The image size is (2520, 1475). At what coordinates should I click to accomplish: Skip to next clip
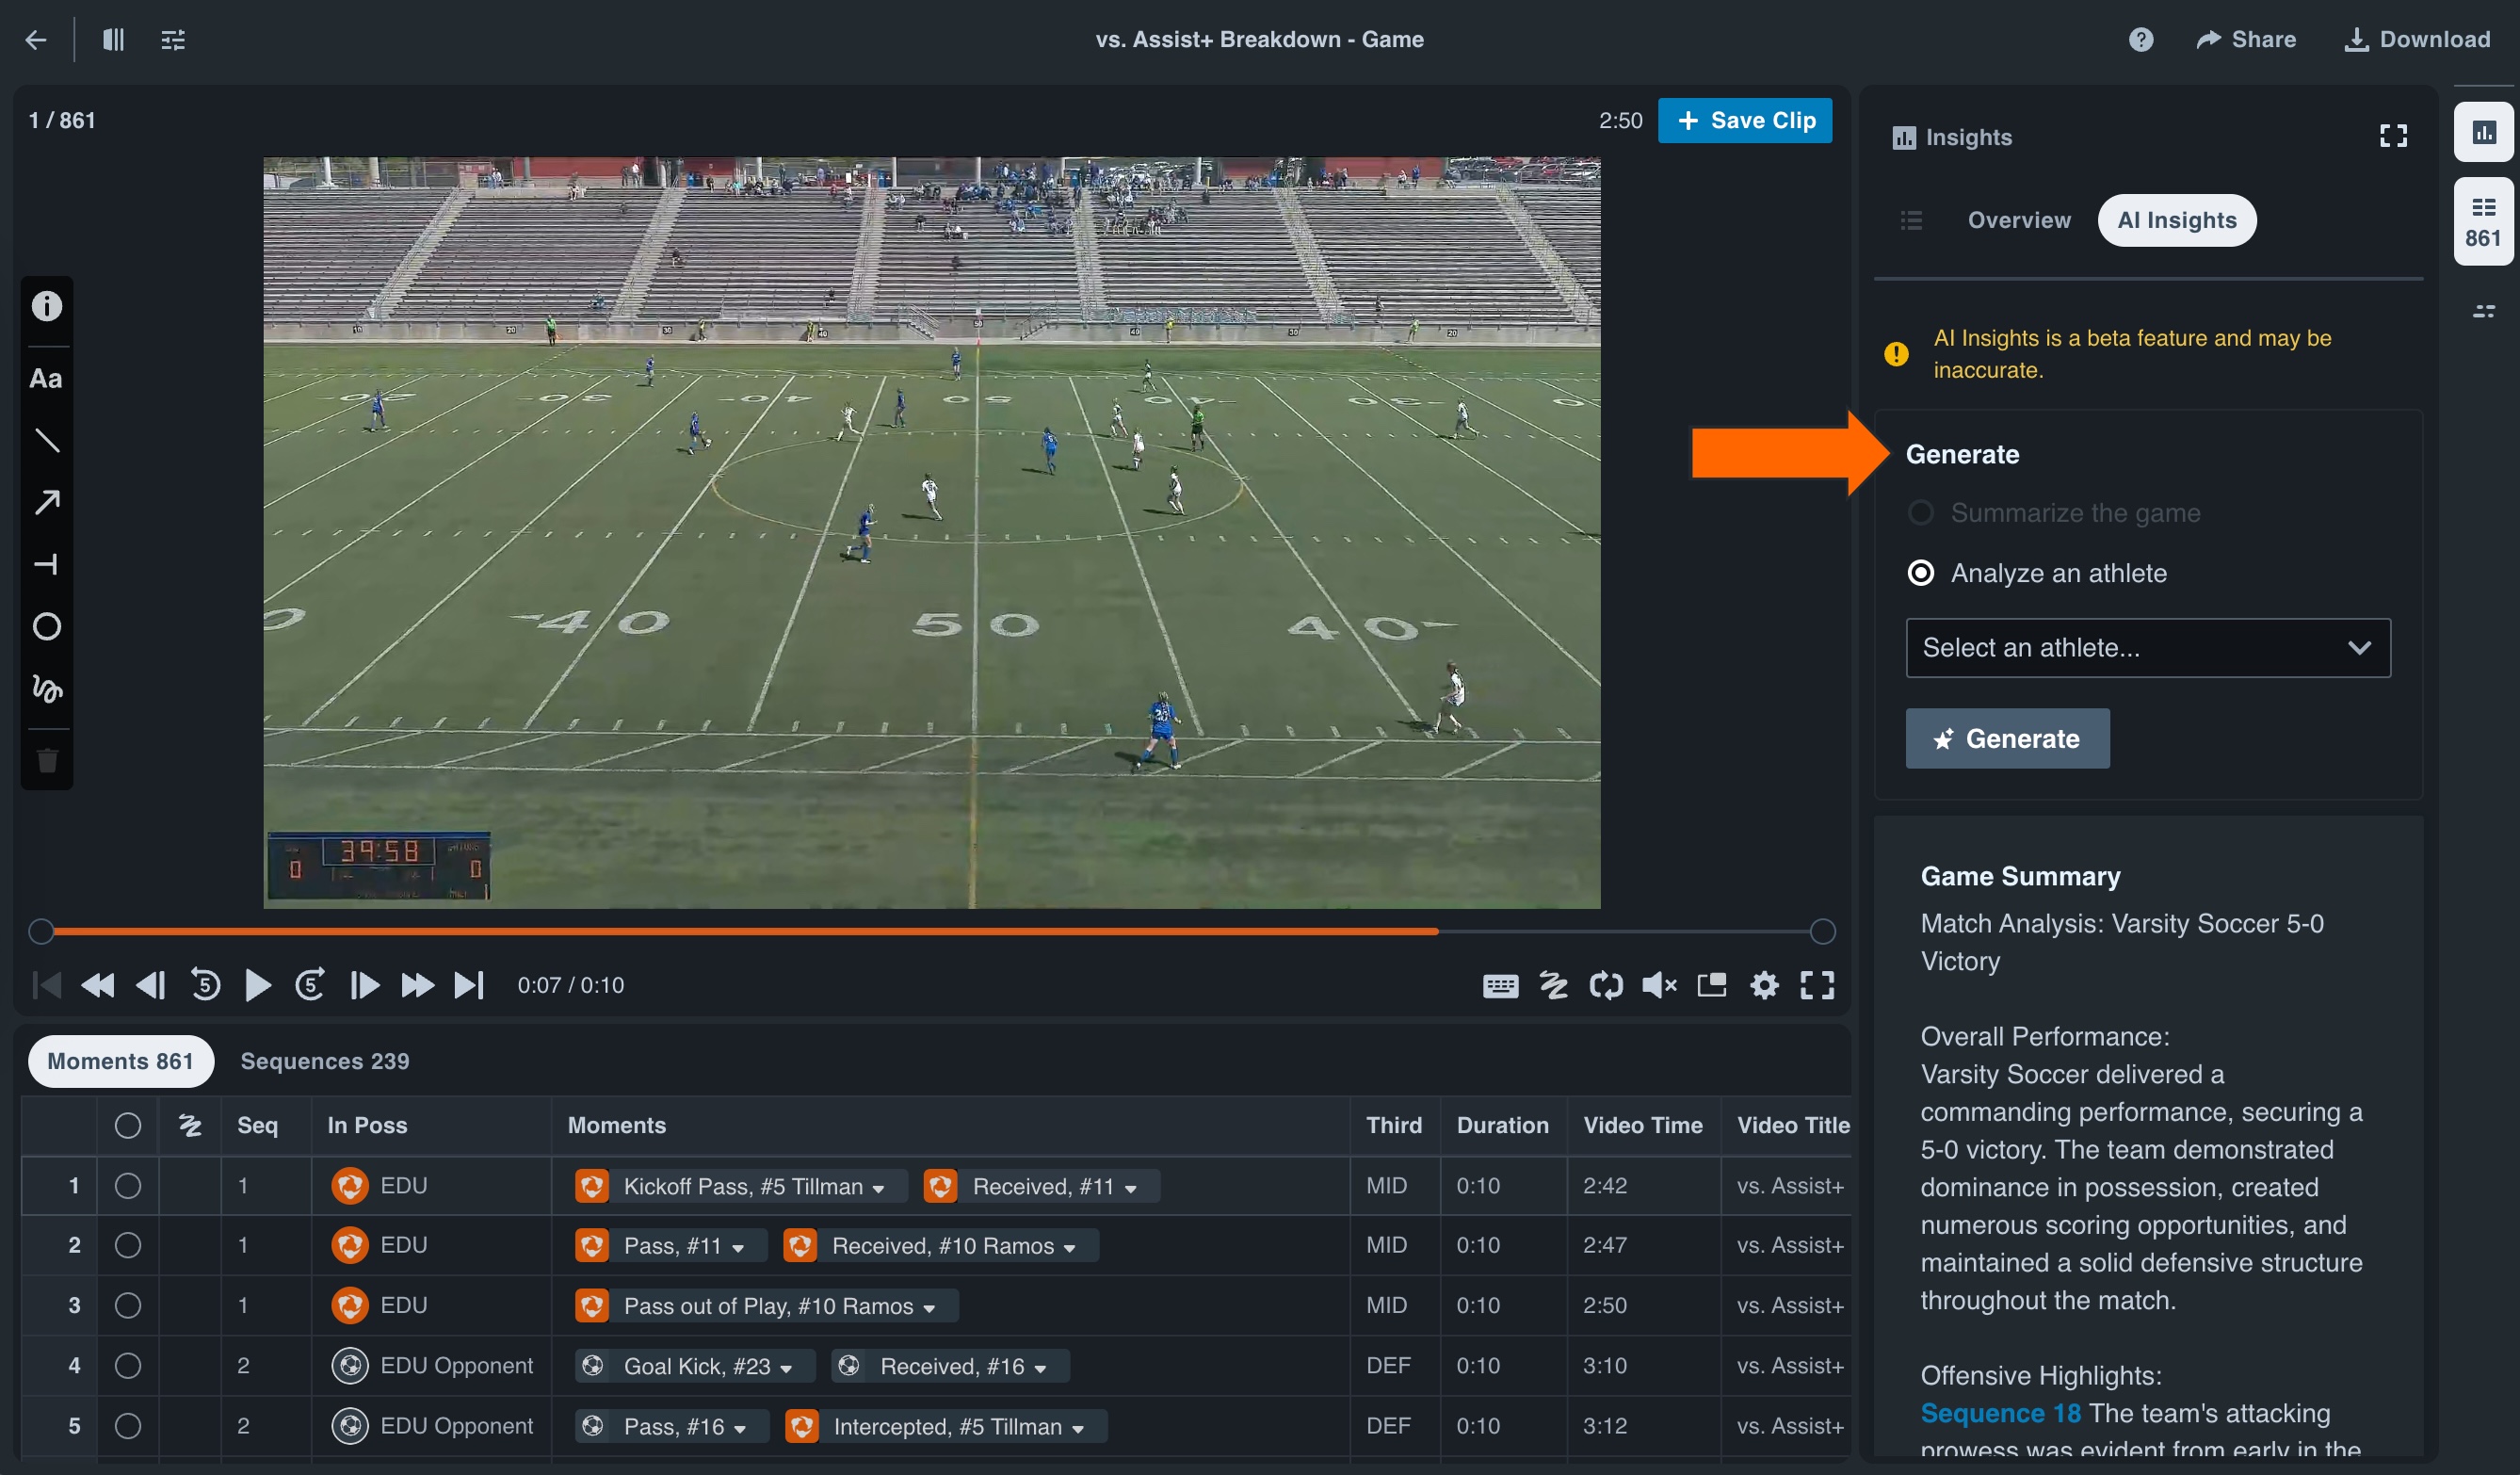(x=469, y=985)
